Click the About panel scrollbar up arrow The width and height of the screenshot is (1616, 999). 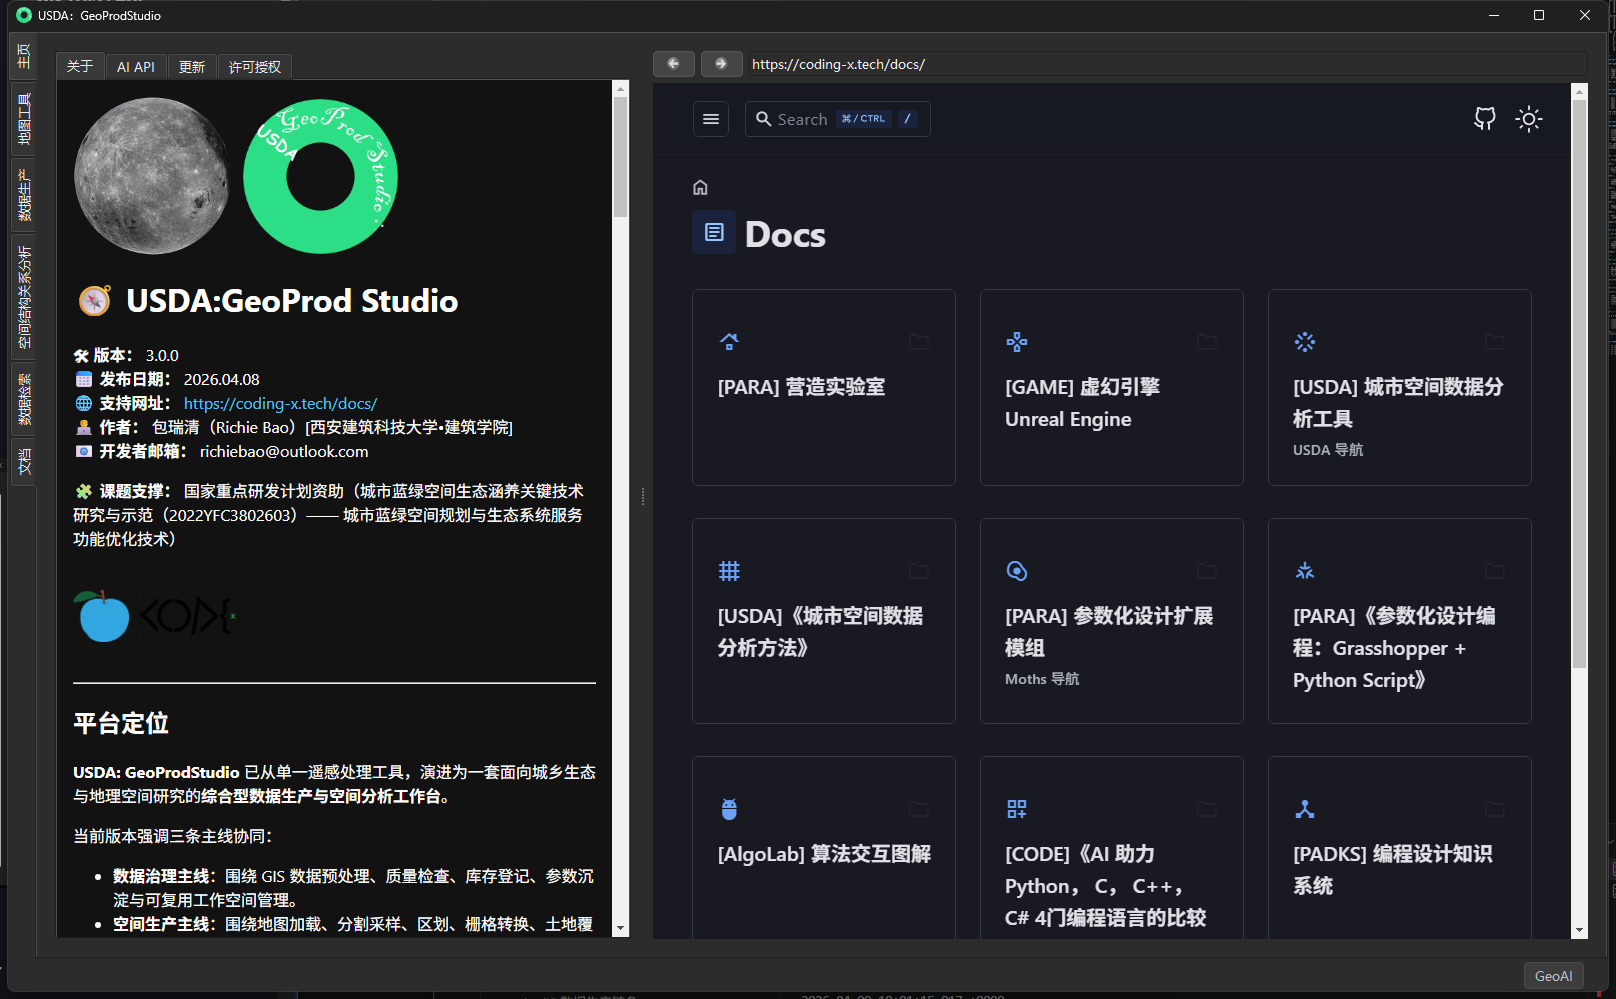click(620, 89)
